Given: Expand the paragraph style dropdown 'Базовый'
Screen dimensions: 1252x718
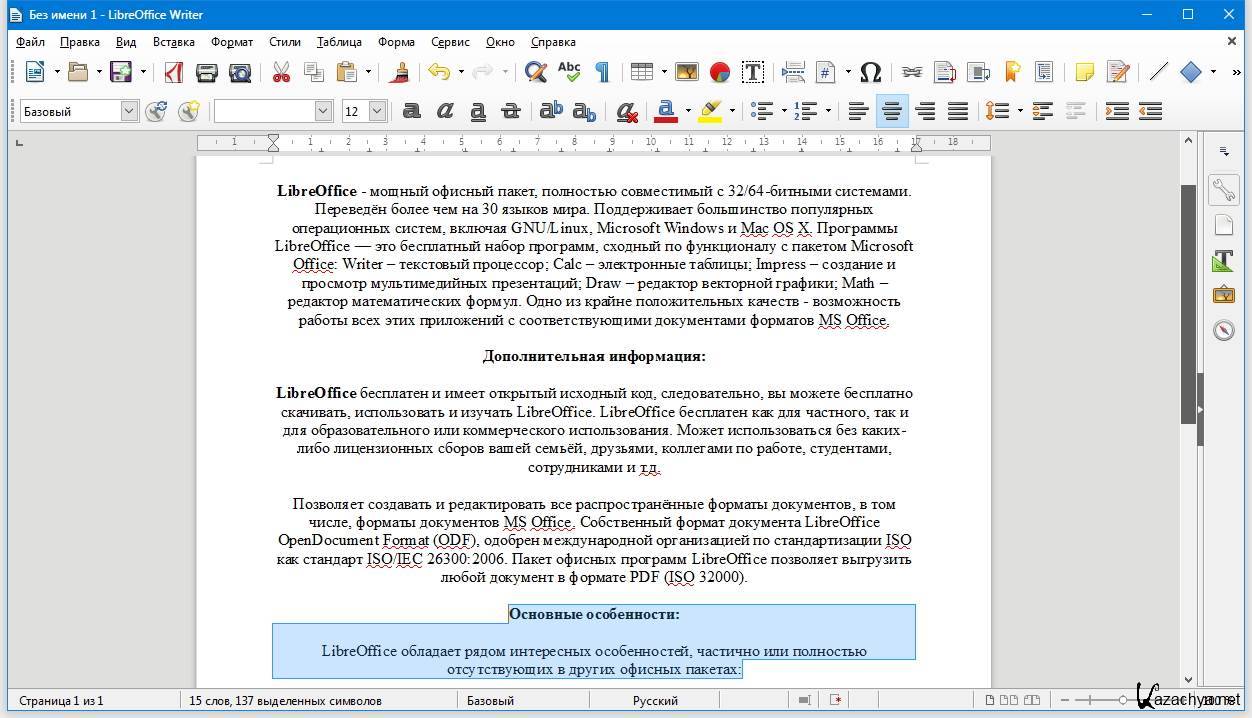Looking at the screenshot, I should point(129,111).
